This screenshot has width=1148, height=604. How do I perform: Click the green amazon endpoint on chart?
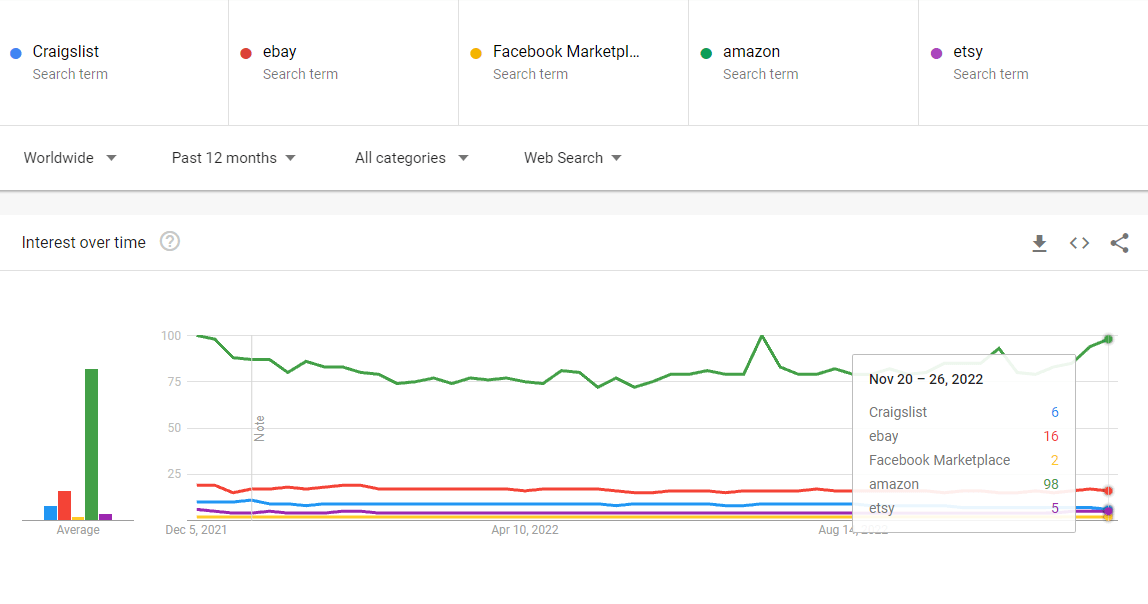point(1108,339)
